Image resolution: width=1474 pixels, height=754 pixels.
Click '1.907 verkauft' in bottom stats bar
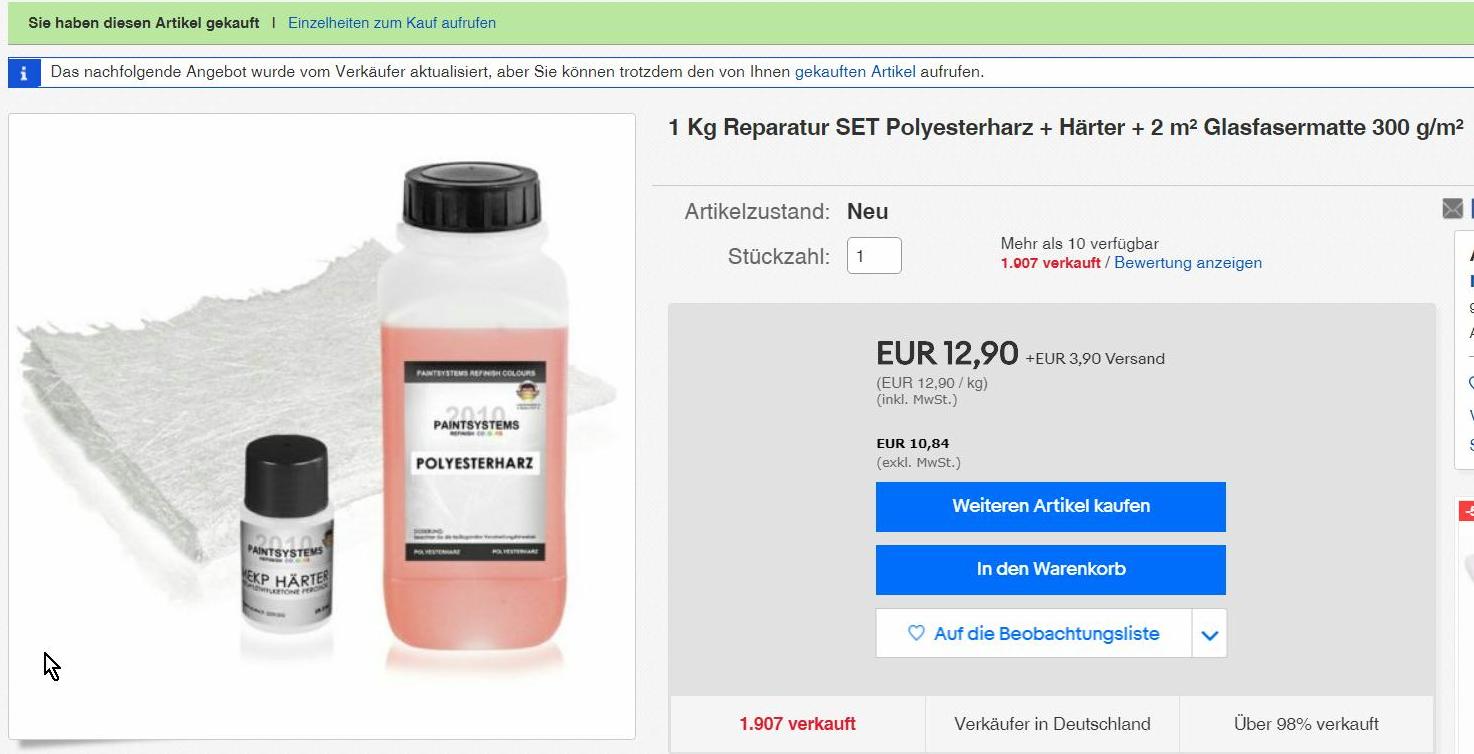tap(797, 724)
